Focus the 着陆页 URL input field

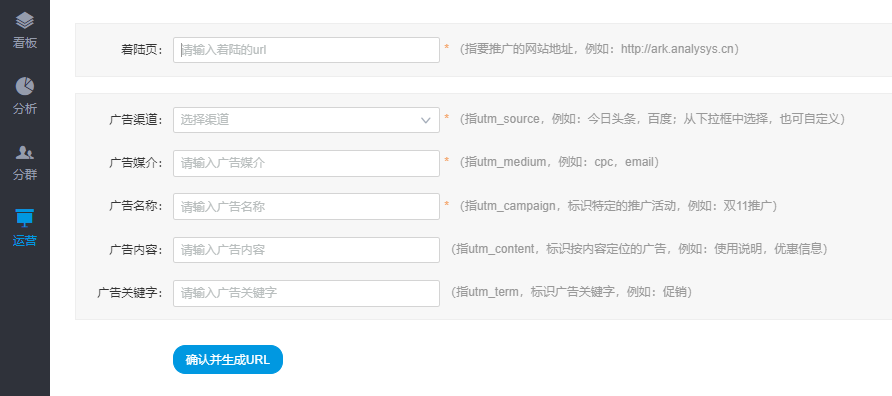pyautogui.click(x=306, y=50)
